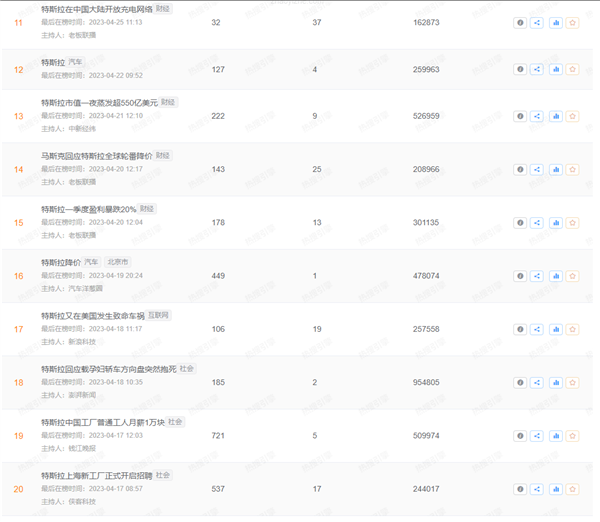600x522 pixels.
Task: Open topic 特斯拉上海新工厂正式开启招聘
Action: coord(96,475)
